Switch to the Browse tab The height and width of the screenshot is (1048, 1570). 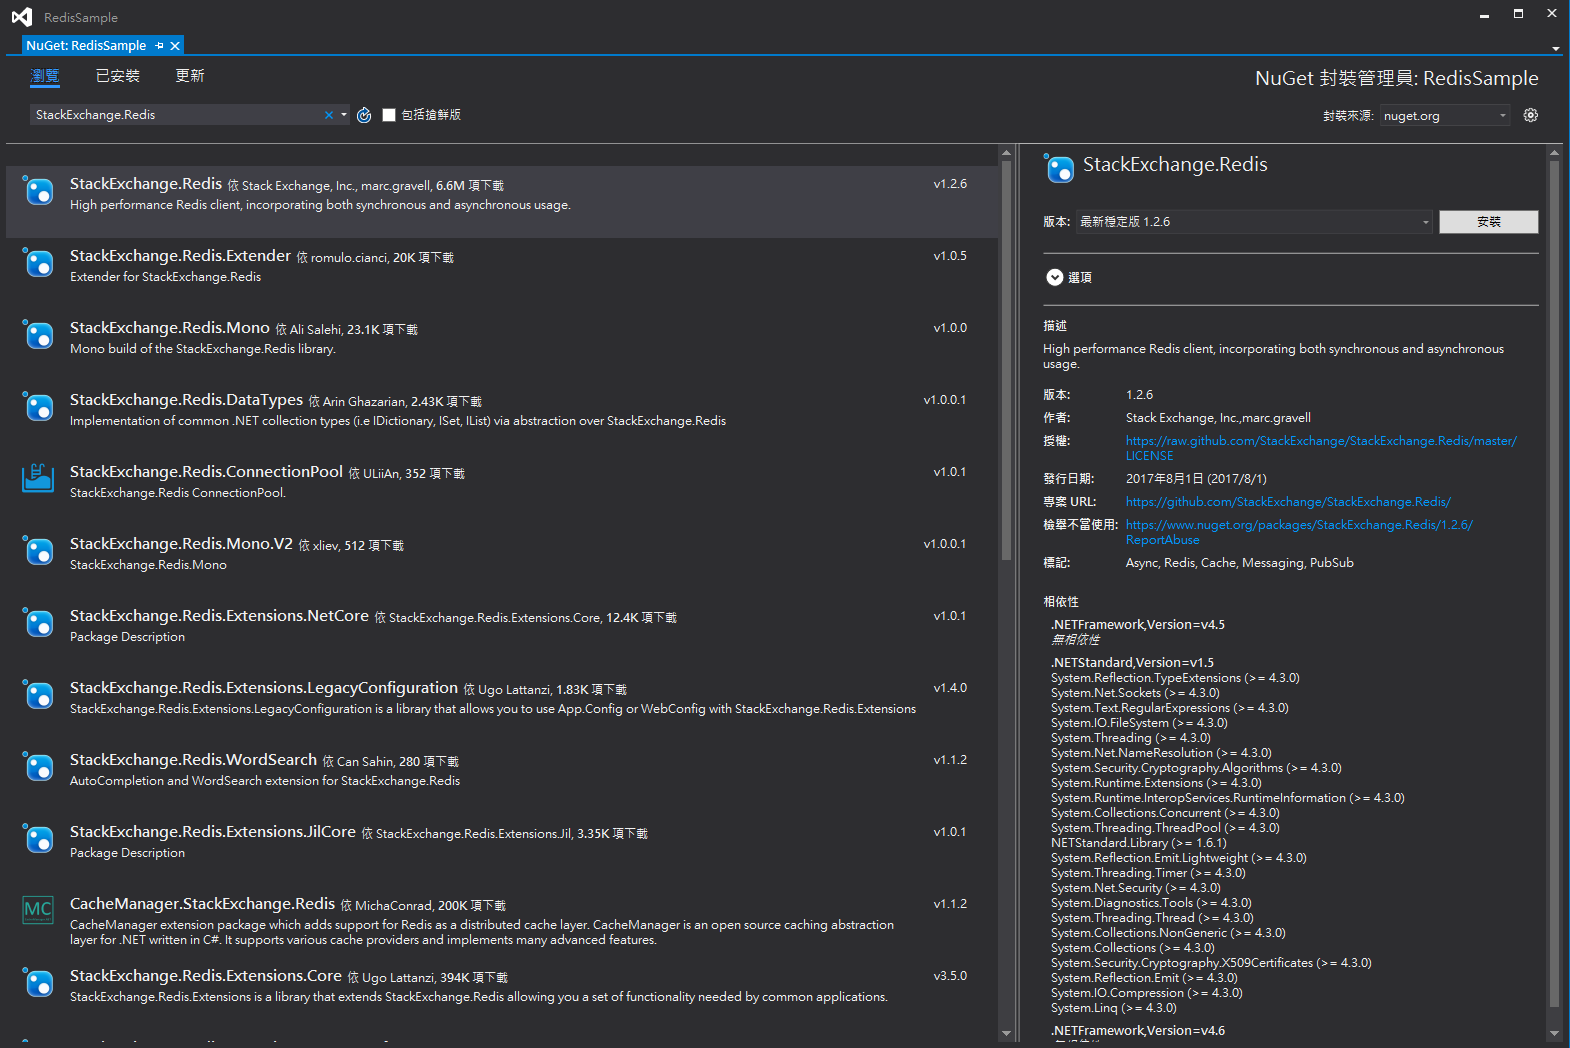[x=45, y=76]
